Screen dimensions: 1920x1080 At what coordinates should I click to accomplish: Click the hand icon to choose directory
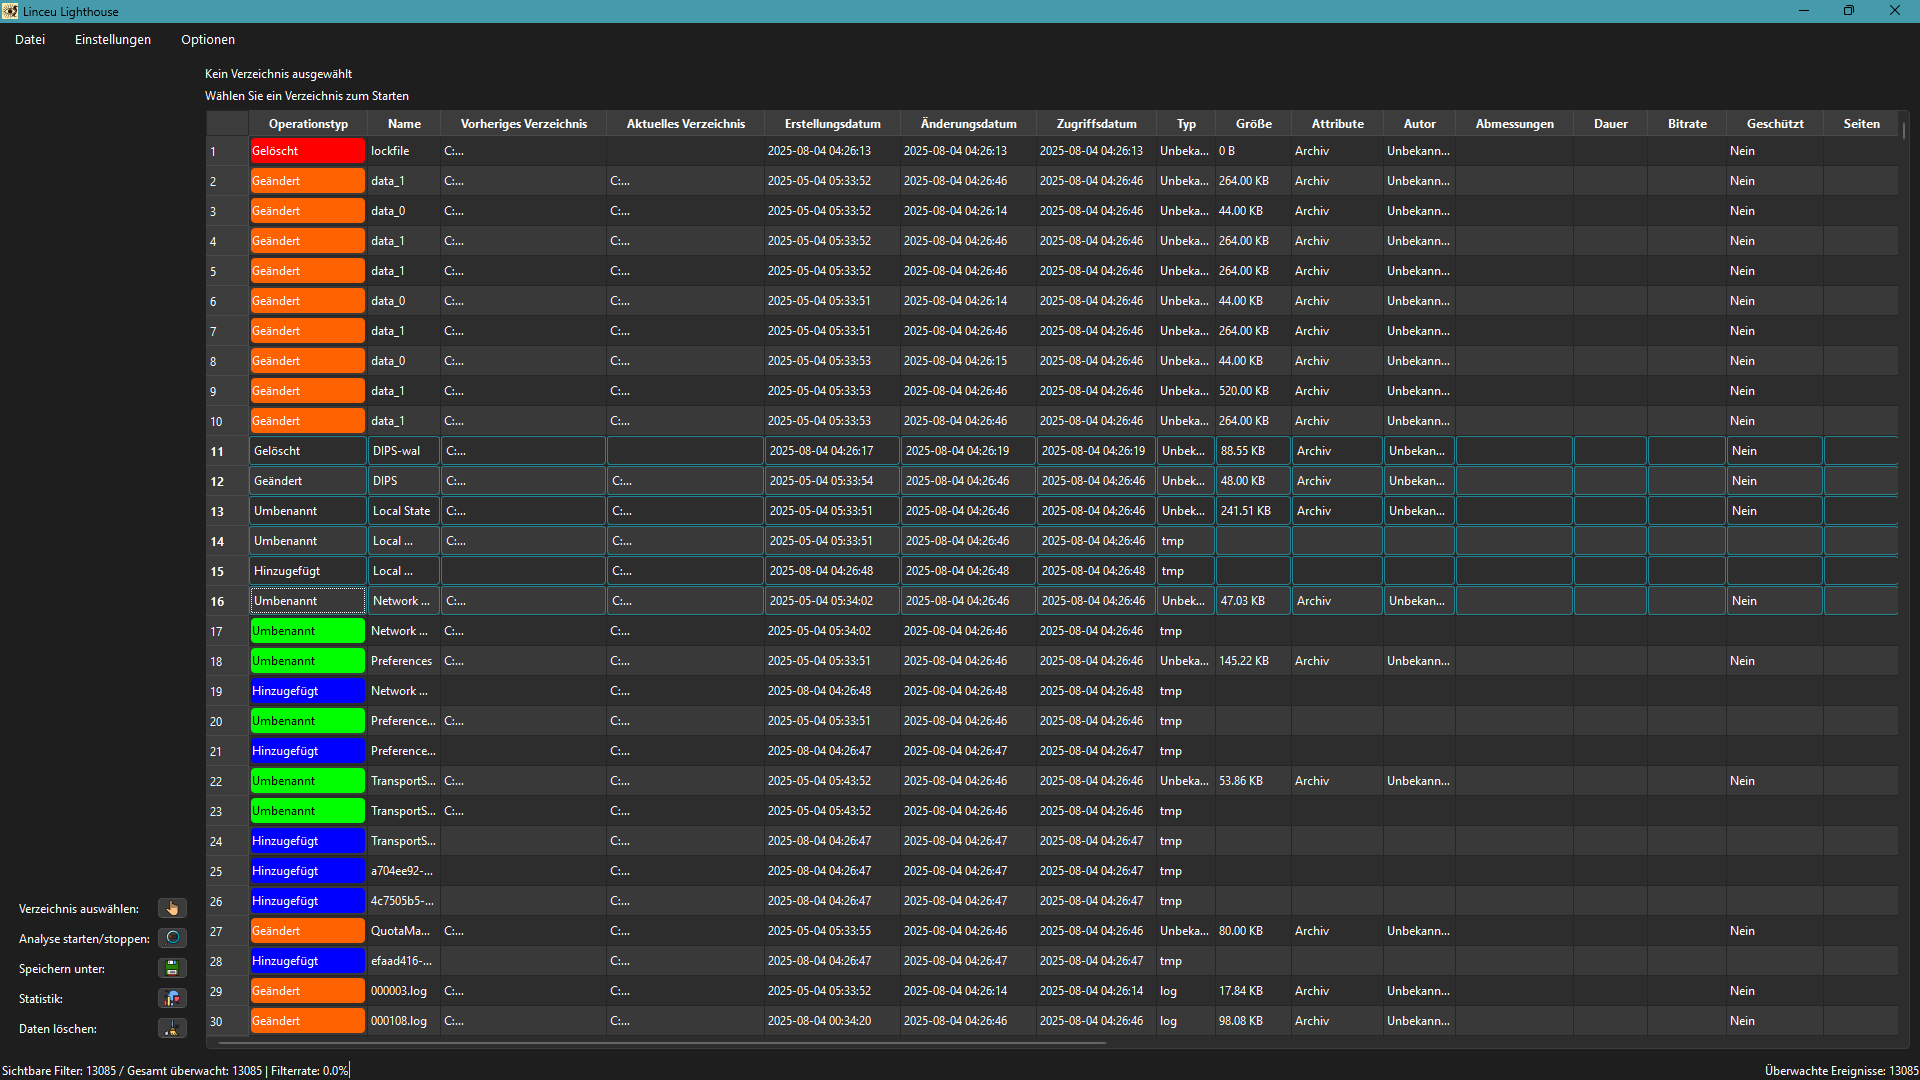coord(172,908)
